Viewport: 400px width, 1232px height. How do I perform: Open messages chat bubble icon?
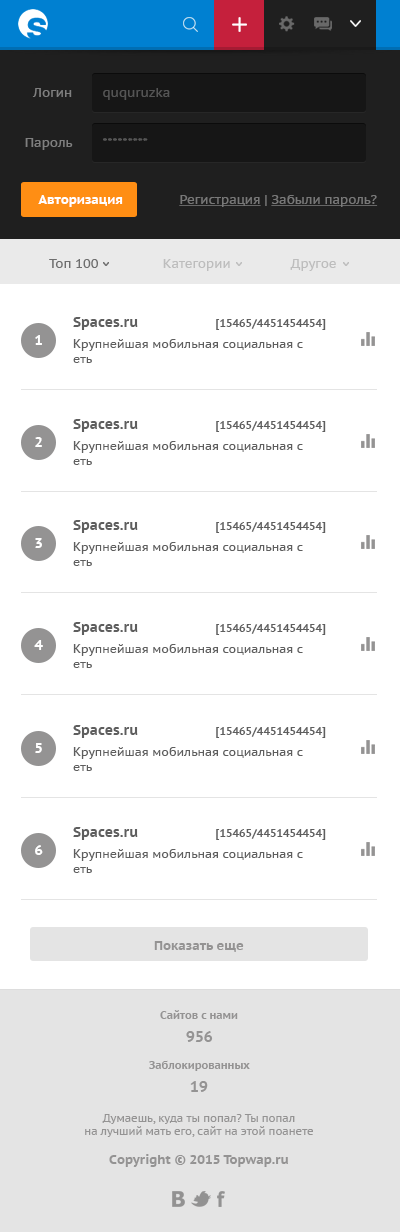(323, 24)
